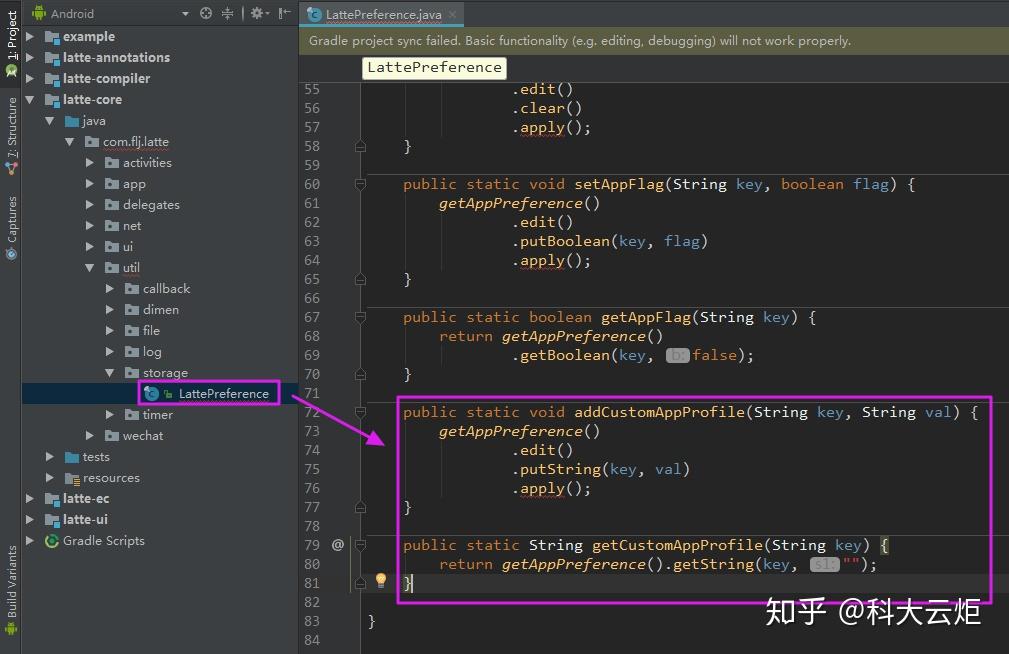Collapse the util package
Viewport: 1009px width, 654px height.
click(x=89, y=268)
